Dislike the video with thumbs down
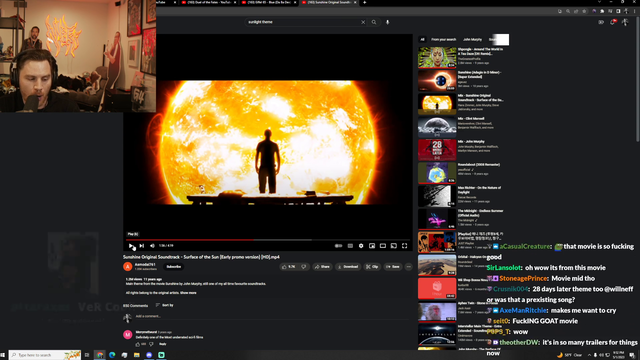This screenshot has height=360, width=640. (304, 267)
